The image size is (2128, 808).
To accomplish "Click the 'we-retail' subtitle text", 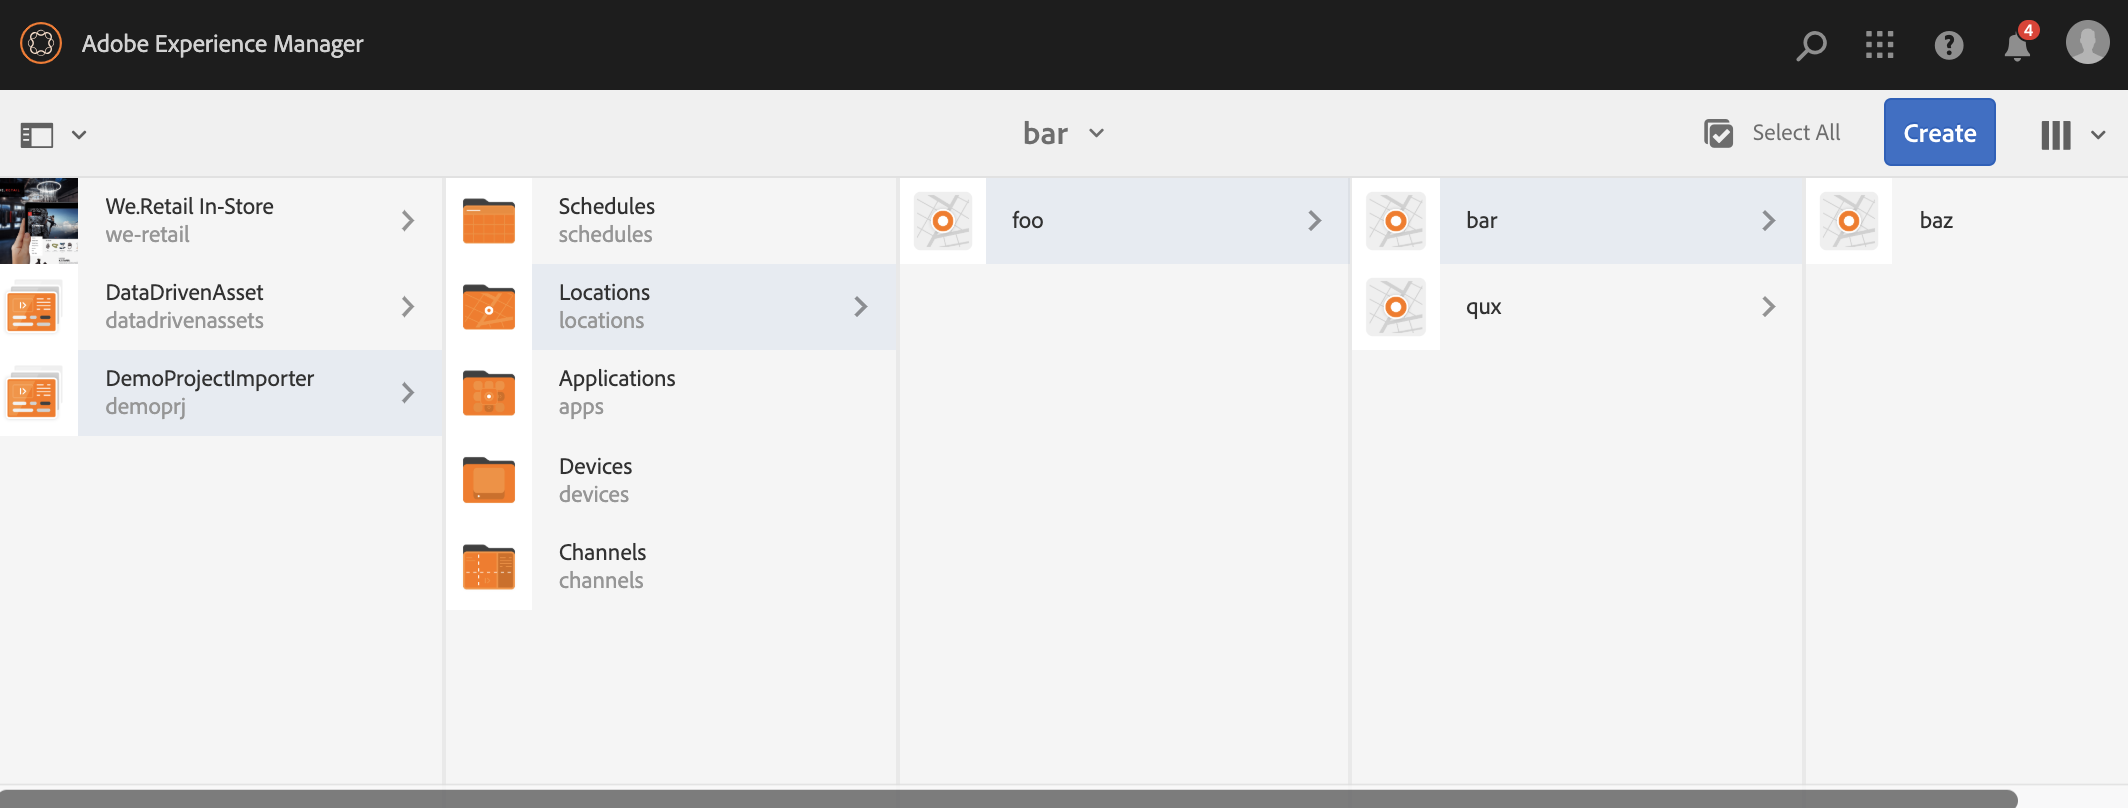I will [148, 235].
